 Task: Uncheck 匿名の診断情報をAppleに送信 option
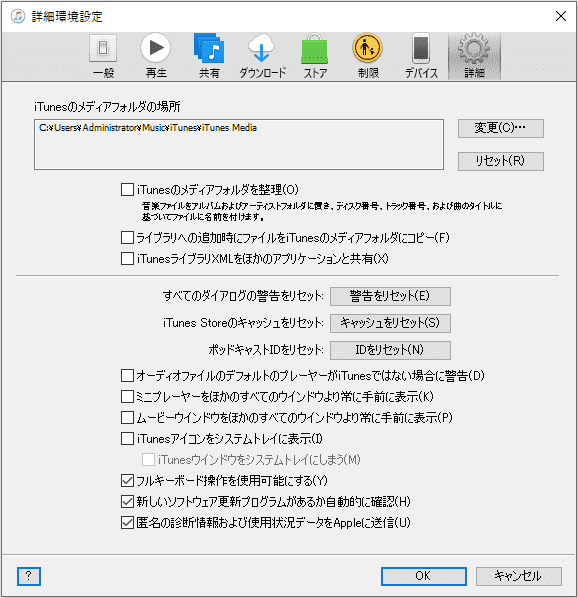coord(127,522)
